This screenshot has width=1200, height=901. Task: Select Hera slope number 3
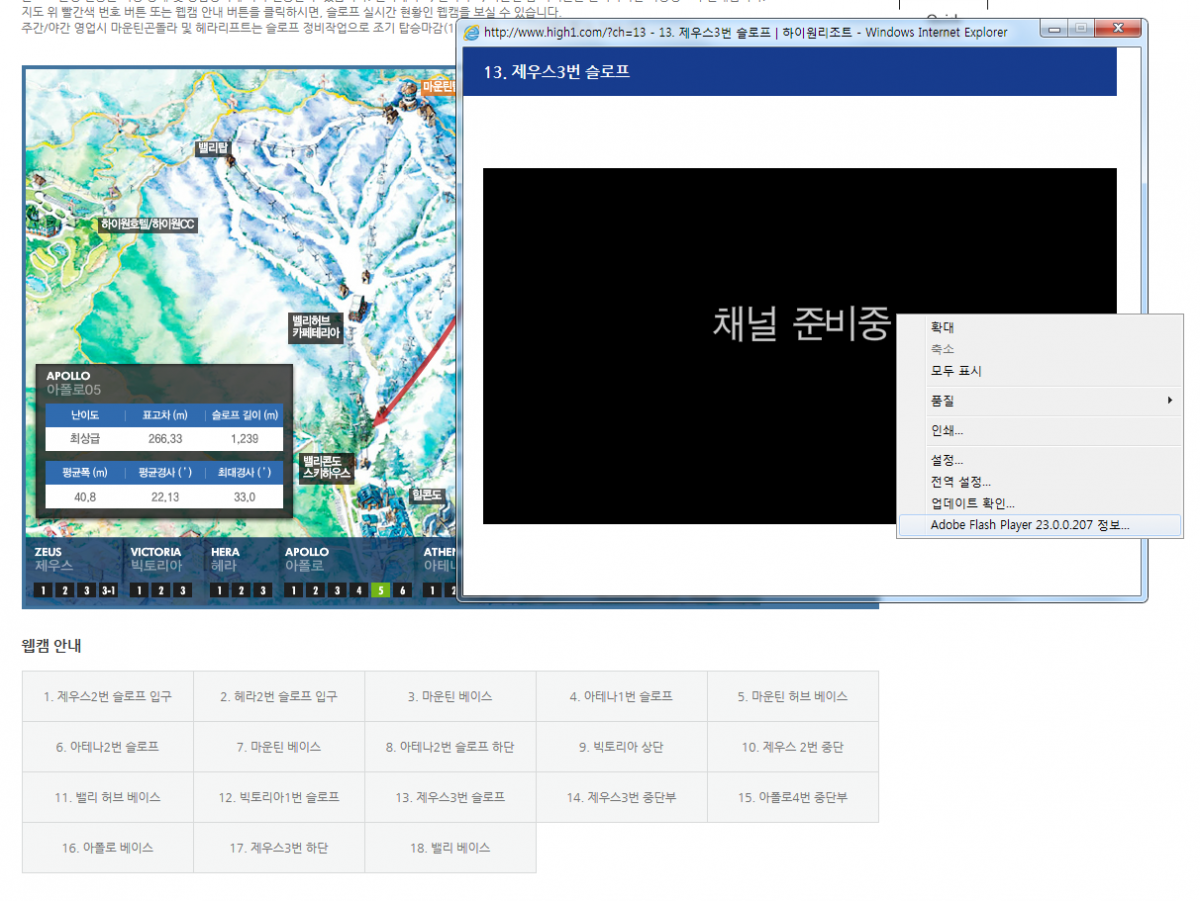tap(262, 590)
